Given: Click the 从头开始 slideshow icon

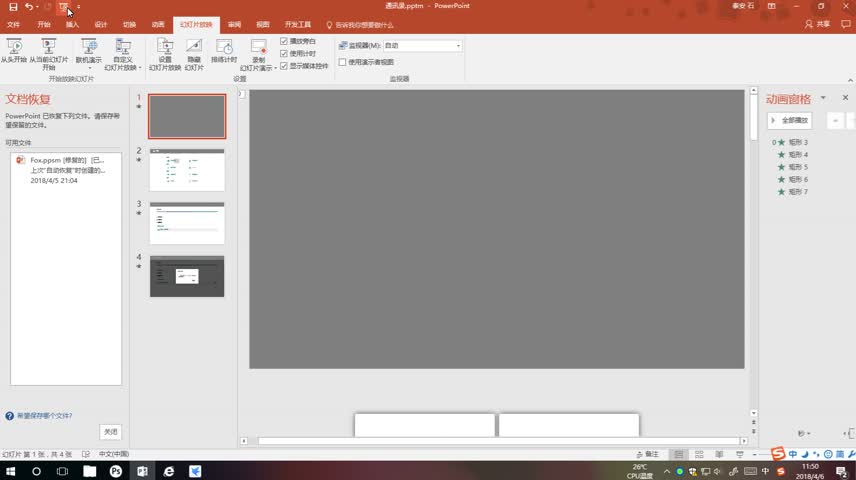Looking at the screenshot, I should 14,46.
